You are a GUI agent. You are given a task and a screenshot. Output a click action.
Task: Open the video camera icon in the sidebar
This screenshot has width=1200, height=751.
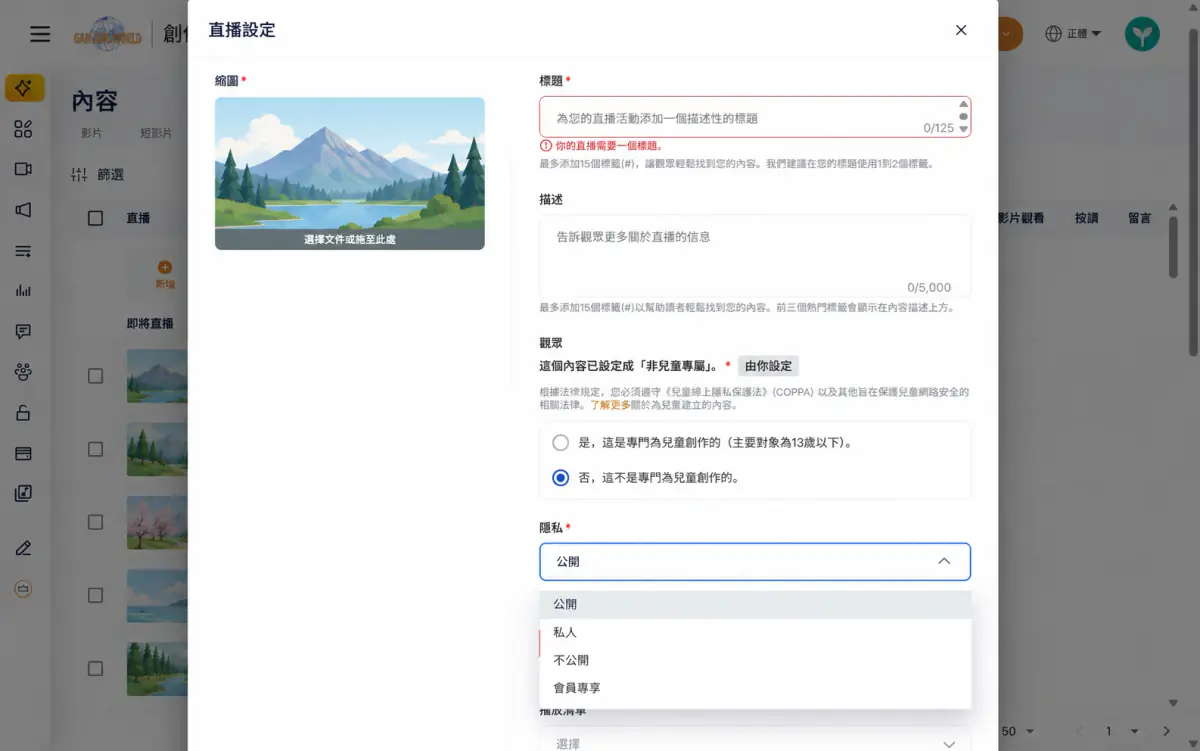[23, 169]
